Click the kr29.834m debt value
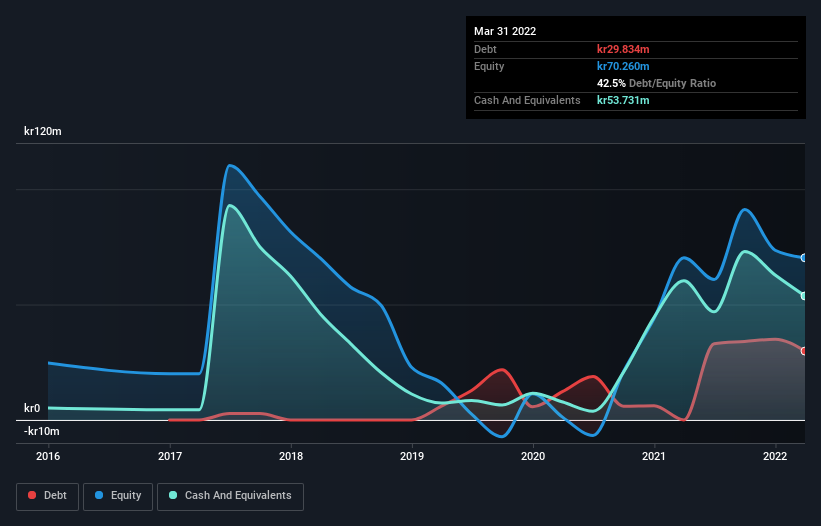821x526 pixels. [623, 49]
